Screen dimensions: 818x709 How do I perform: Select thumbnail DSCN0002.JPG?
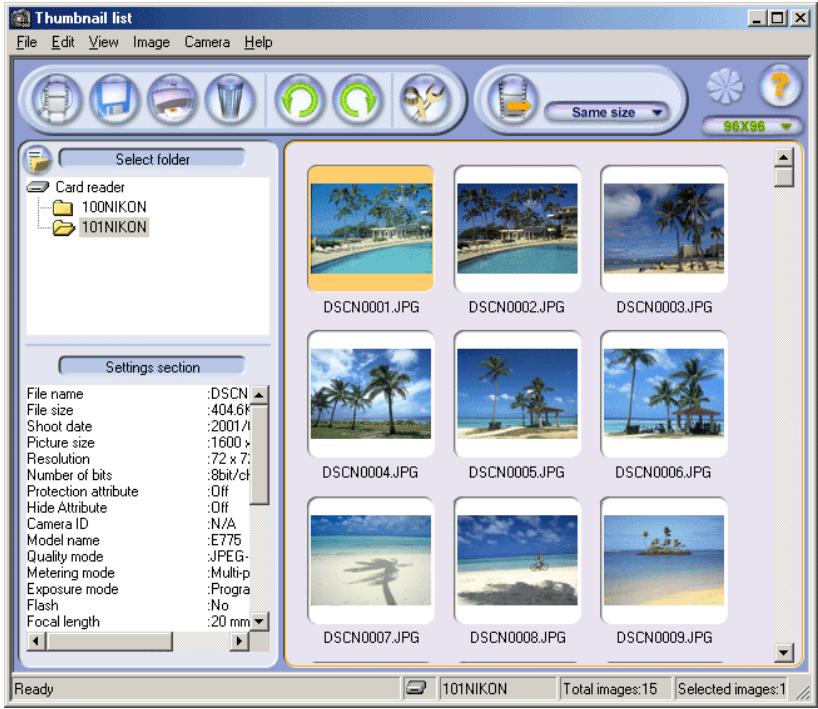[517, 228]
